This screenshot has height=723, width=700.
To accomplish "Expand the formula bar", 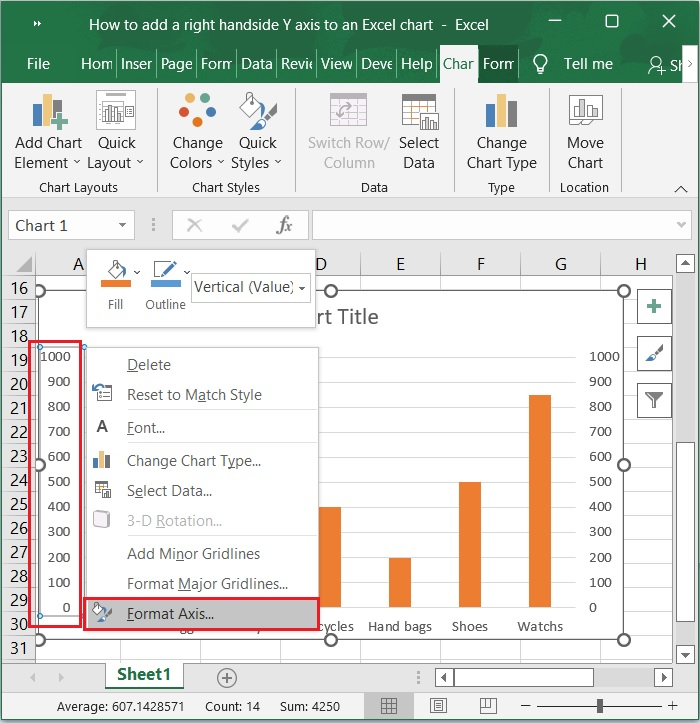I will [x=681, y=225].
